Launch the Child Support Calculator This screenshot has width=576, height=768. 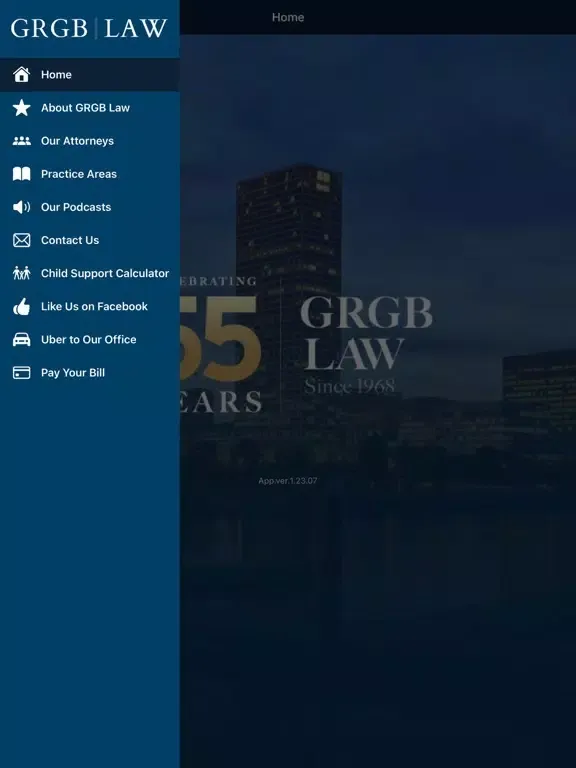90,273
